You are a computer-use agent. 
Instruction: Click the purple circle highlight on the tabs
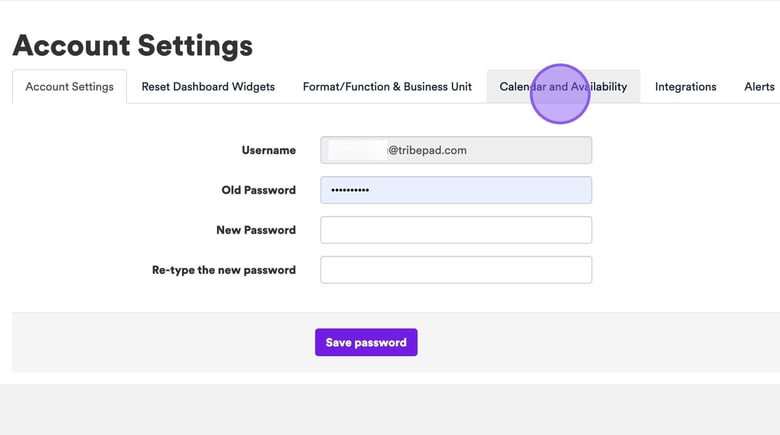tap(559, 93)
